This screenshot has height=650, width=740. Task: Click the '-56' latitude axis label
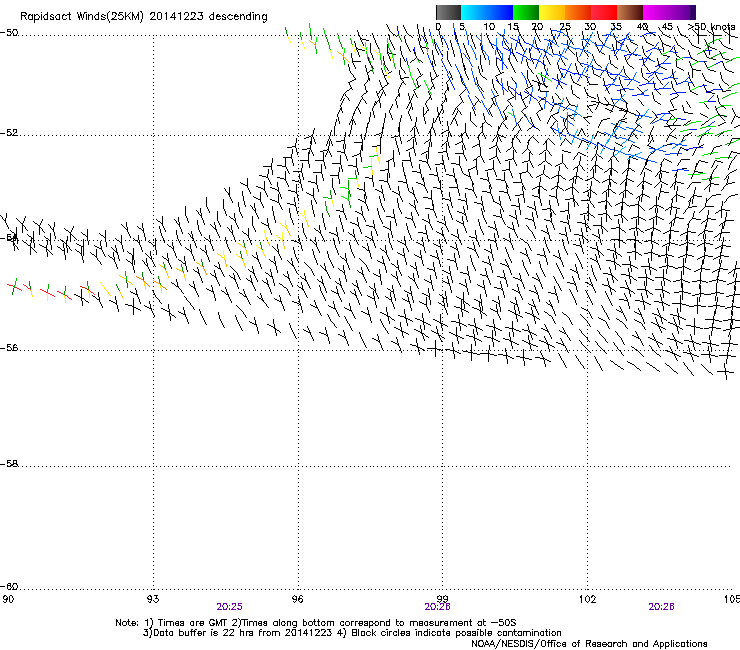click(9, 348)
